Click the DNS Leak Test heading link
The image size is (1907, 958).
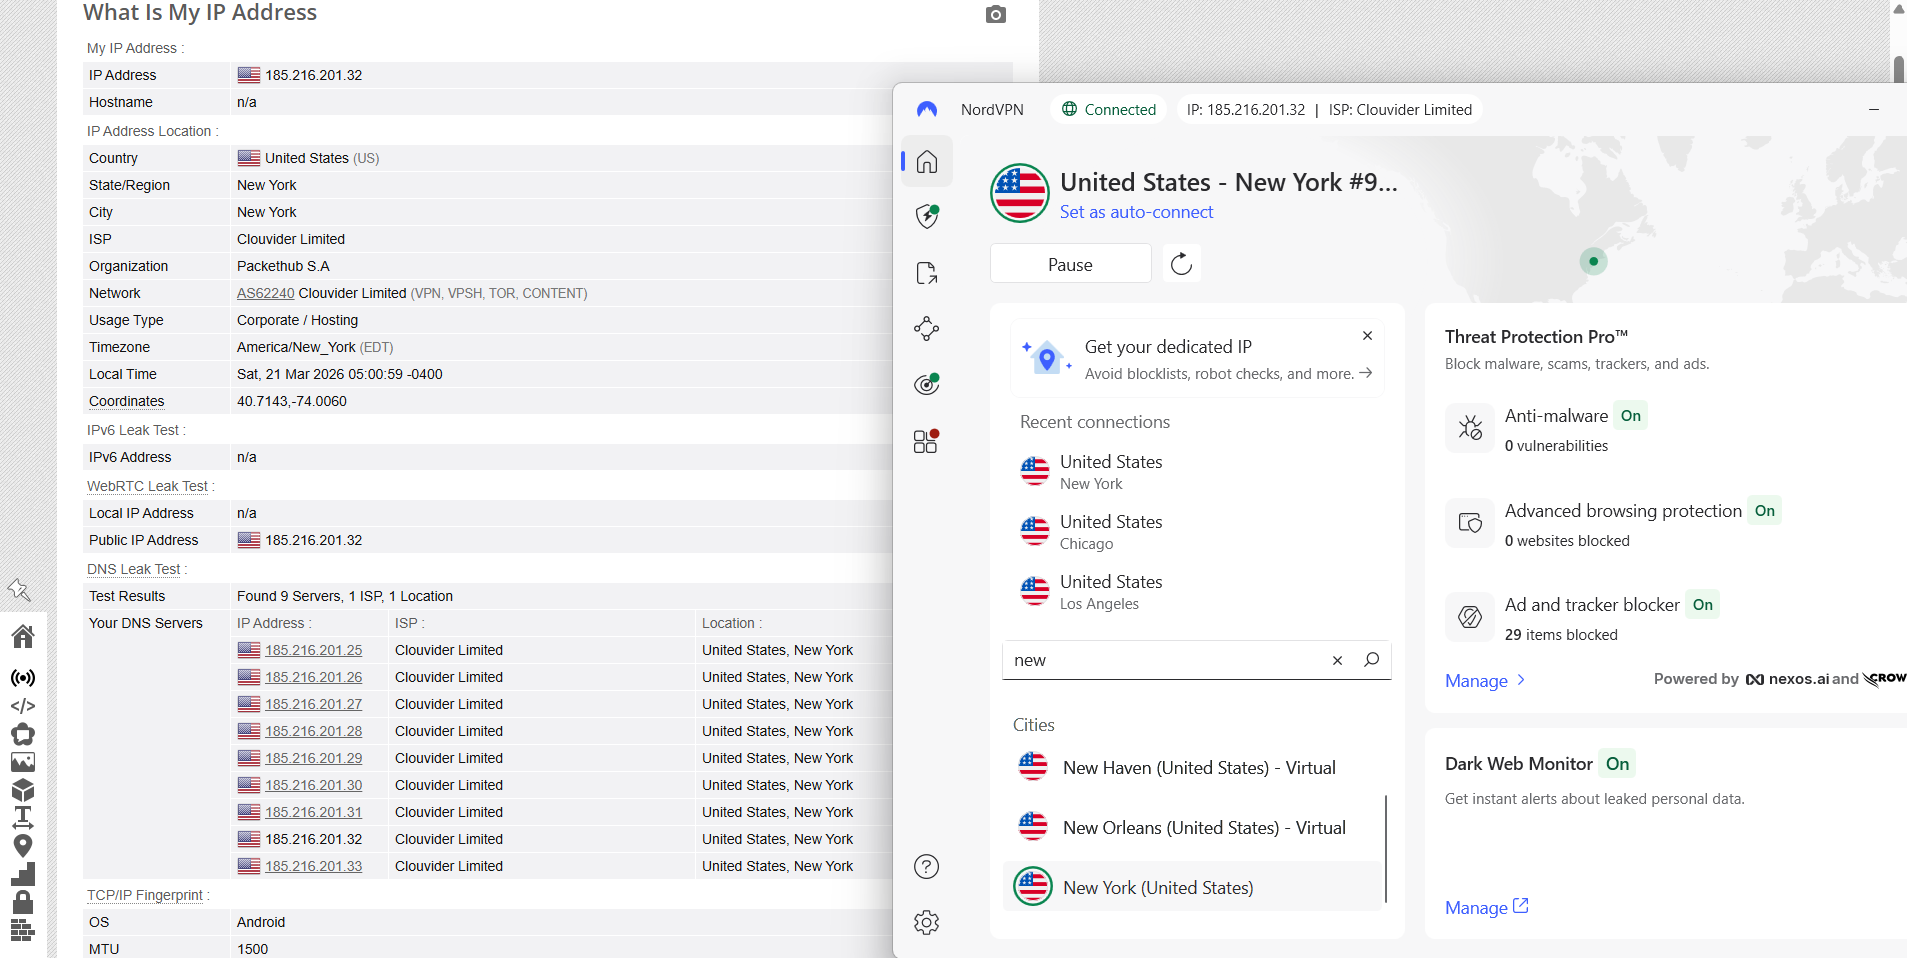point(133,569)
